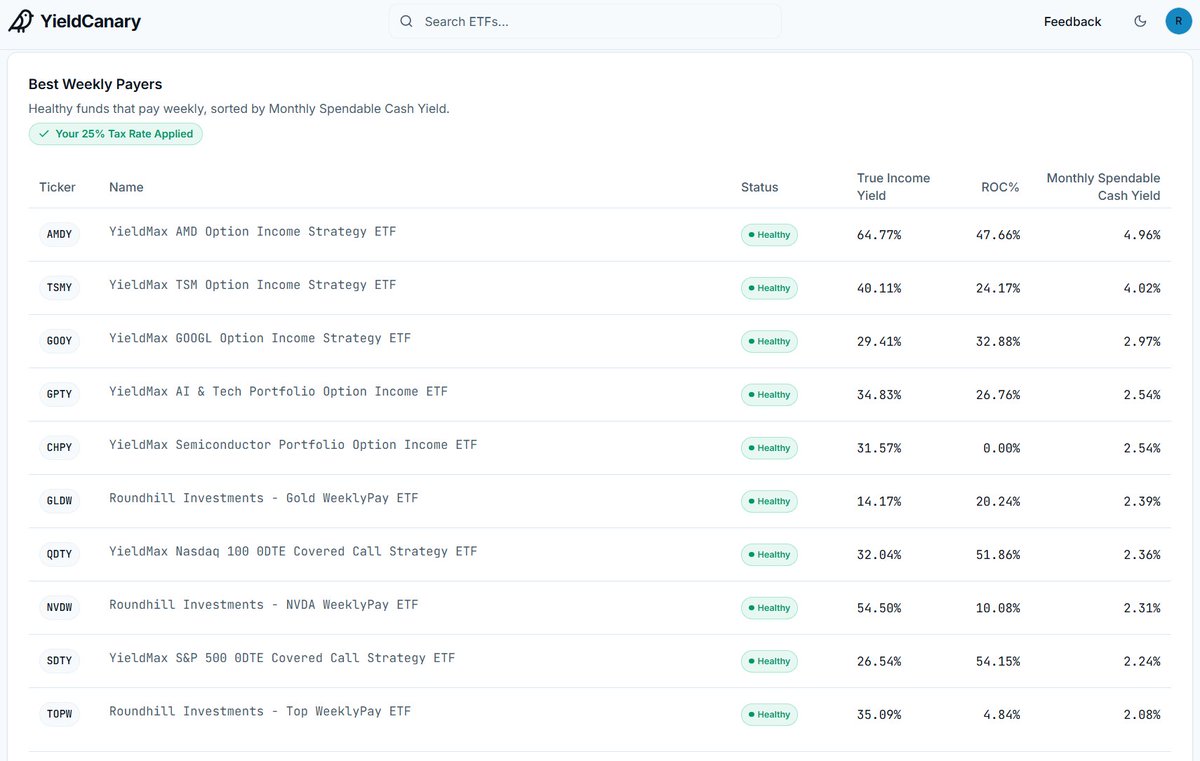Select YieldMax AMD Option Income Strategy ETF
Screen dimensions: 1200x761
click(253, 232)
